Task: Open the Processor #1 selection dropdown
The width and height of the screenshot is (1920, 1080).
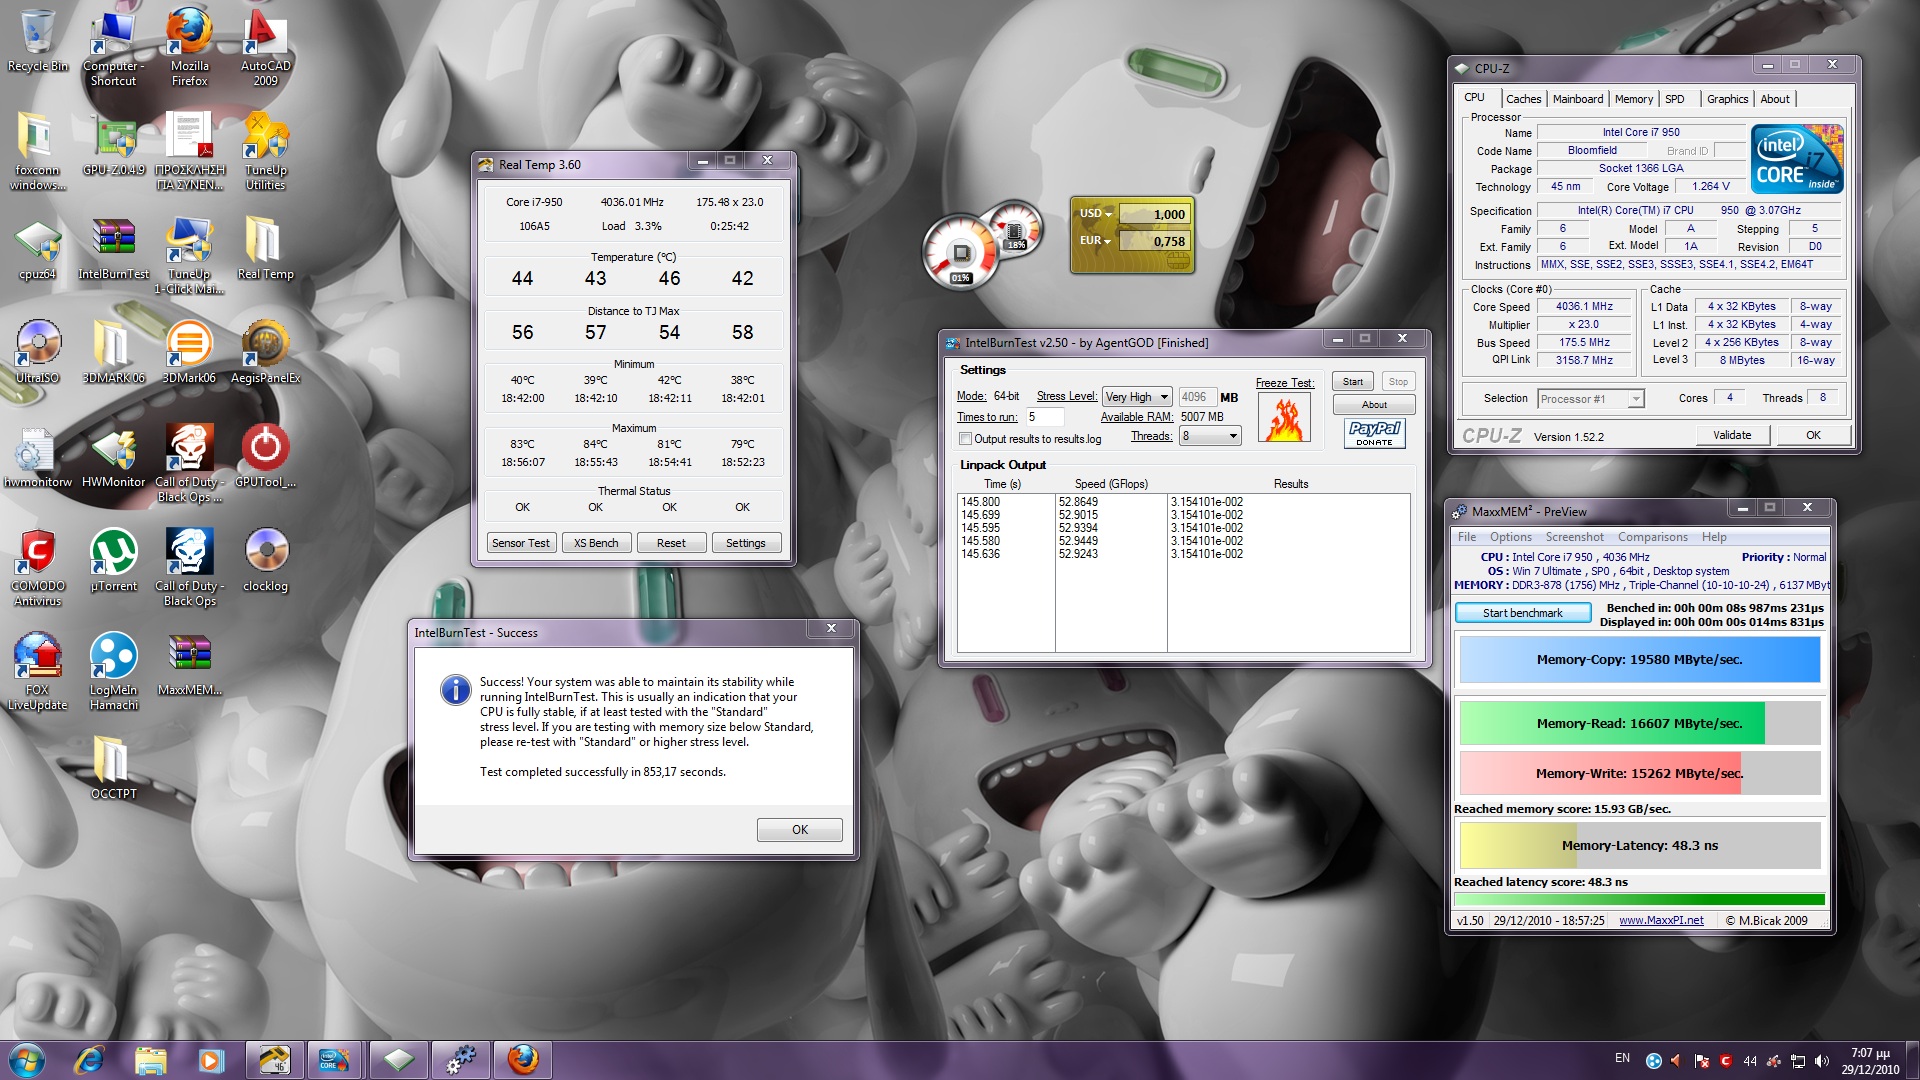Action: pyautogui.click(x=1590, y=399)
